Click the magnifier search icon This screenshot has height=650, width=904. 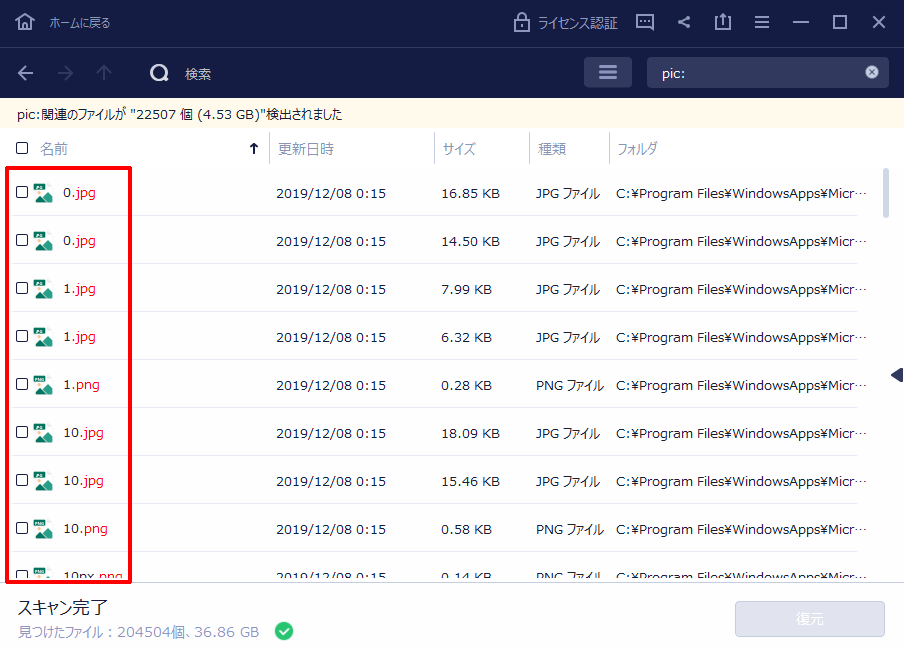(159, 73)
